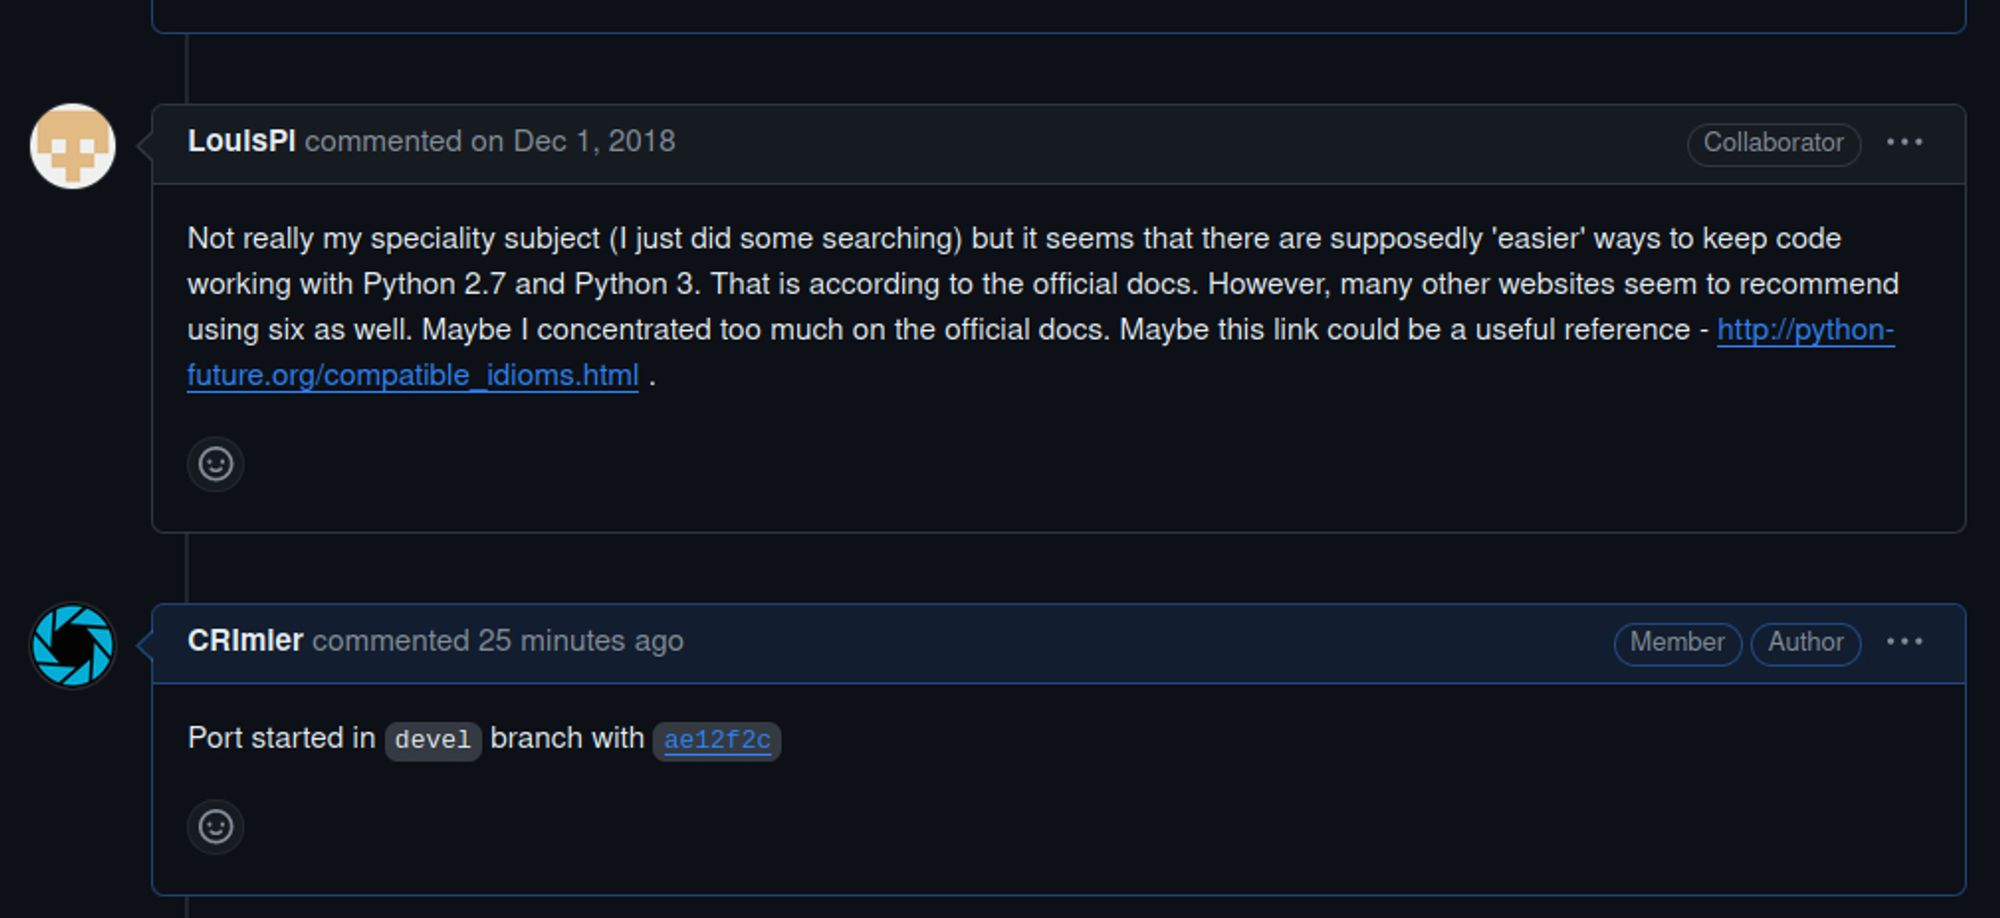Click the Collaborator badge

(x=1773, y=143)
